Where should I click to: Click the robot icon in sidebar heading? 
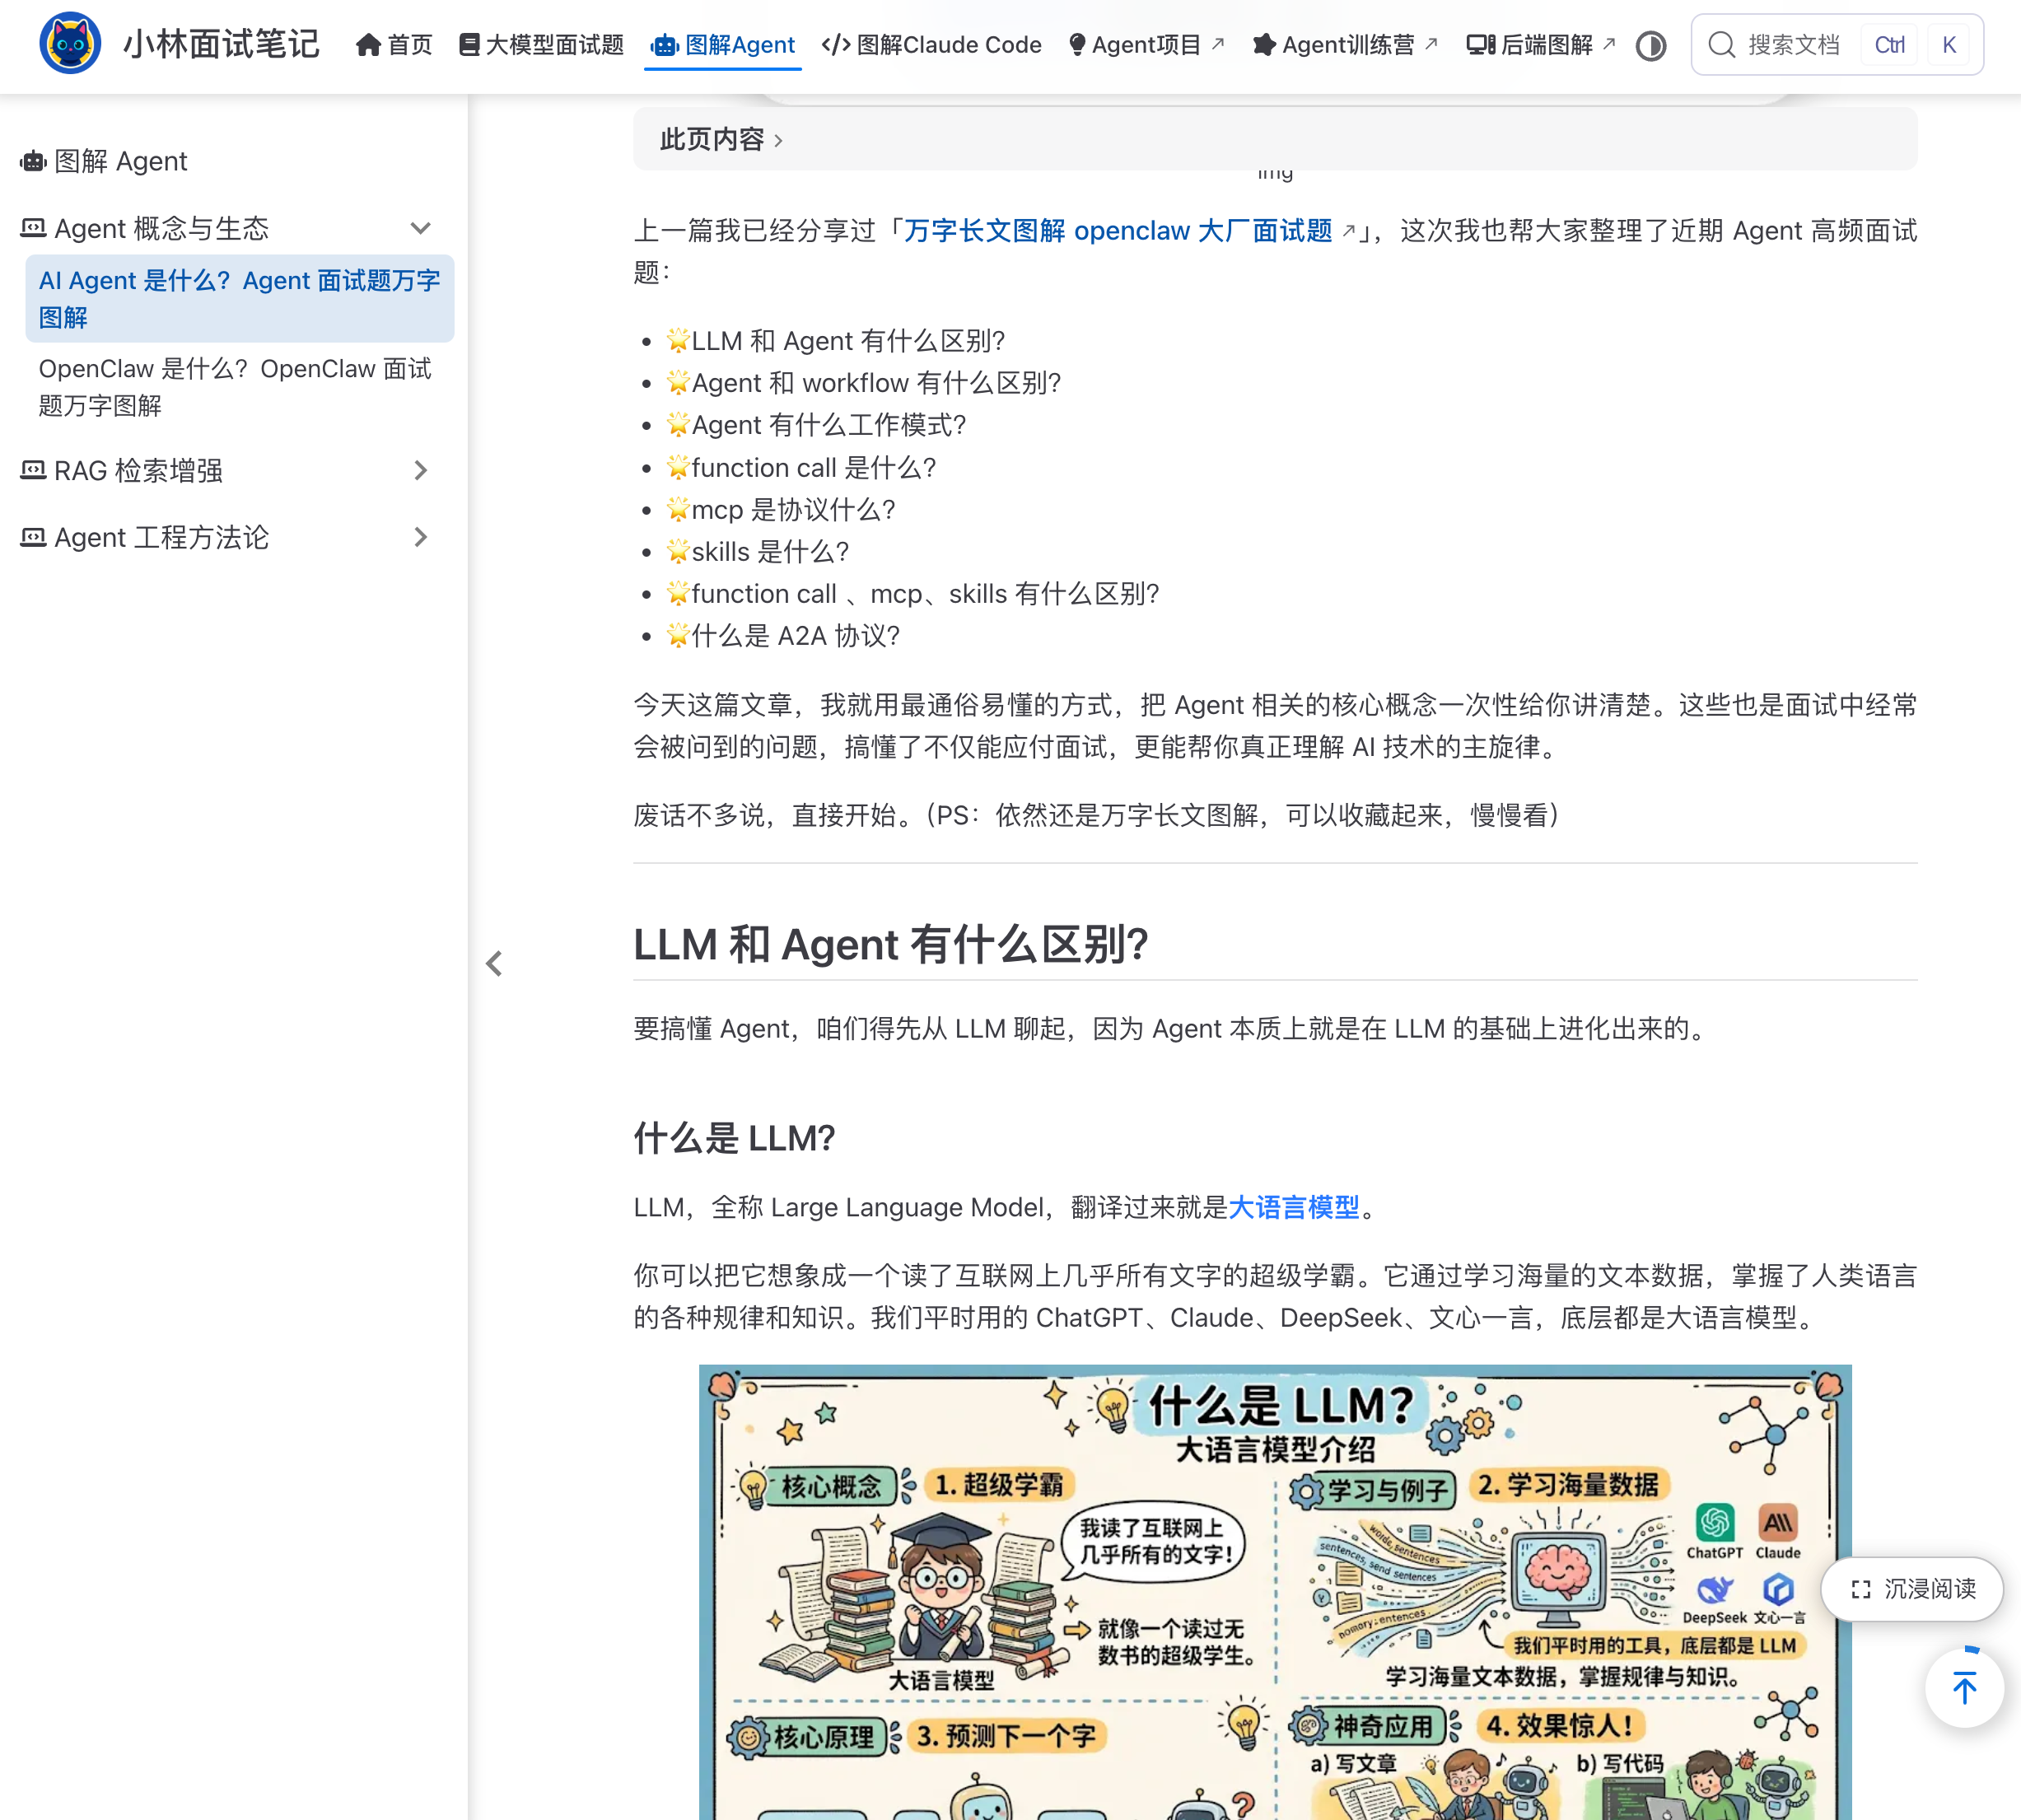click(x=33, y=161)
